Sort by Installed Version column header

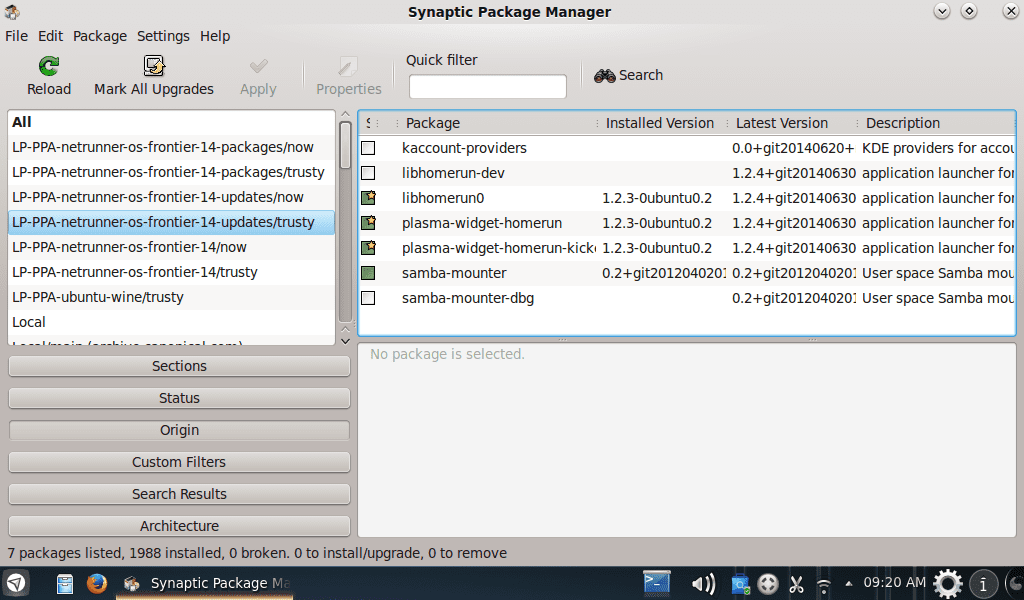click(x=660, y=123)
